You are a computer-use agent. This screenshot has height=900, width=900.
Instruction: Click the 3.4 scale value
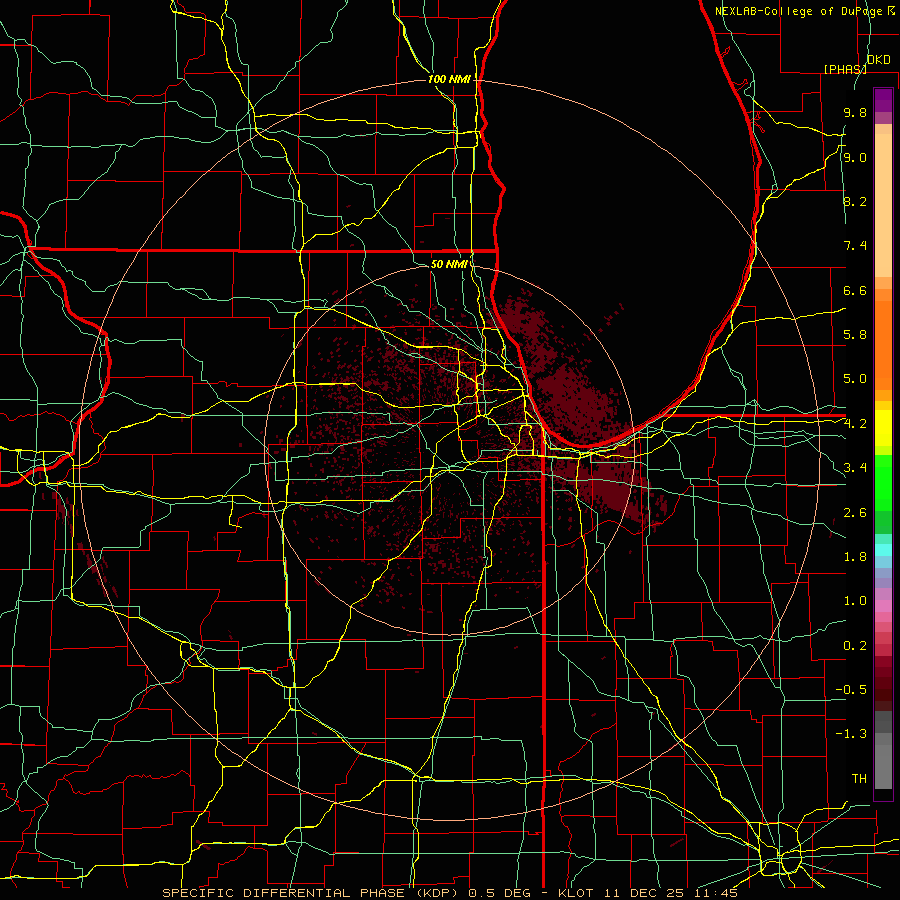[x=855, y=468]
